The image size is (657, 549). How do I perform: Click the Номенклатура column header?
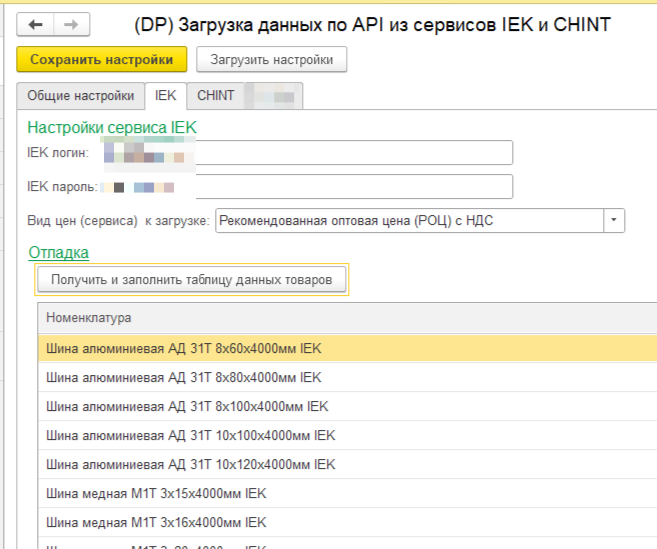(x=89, y=318)
